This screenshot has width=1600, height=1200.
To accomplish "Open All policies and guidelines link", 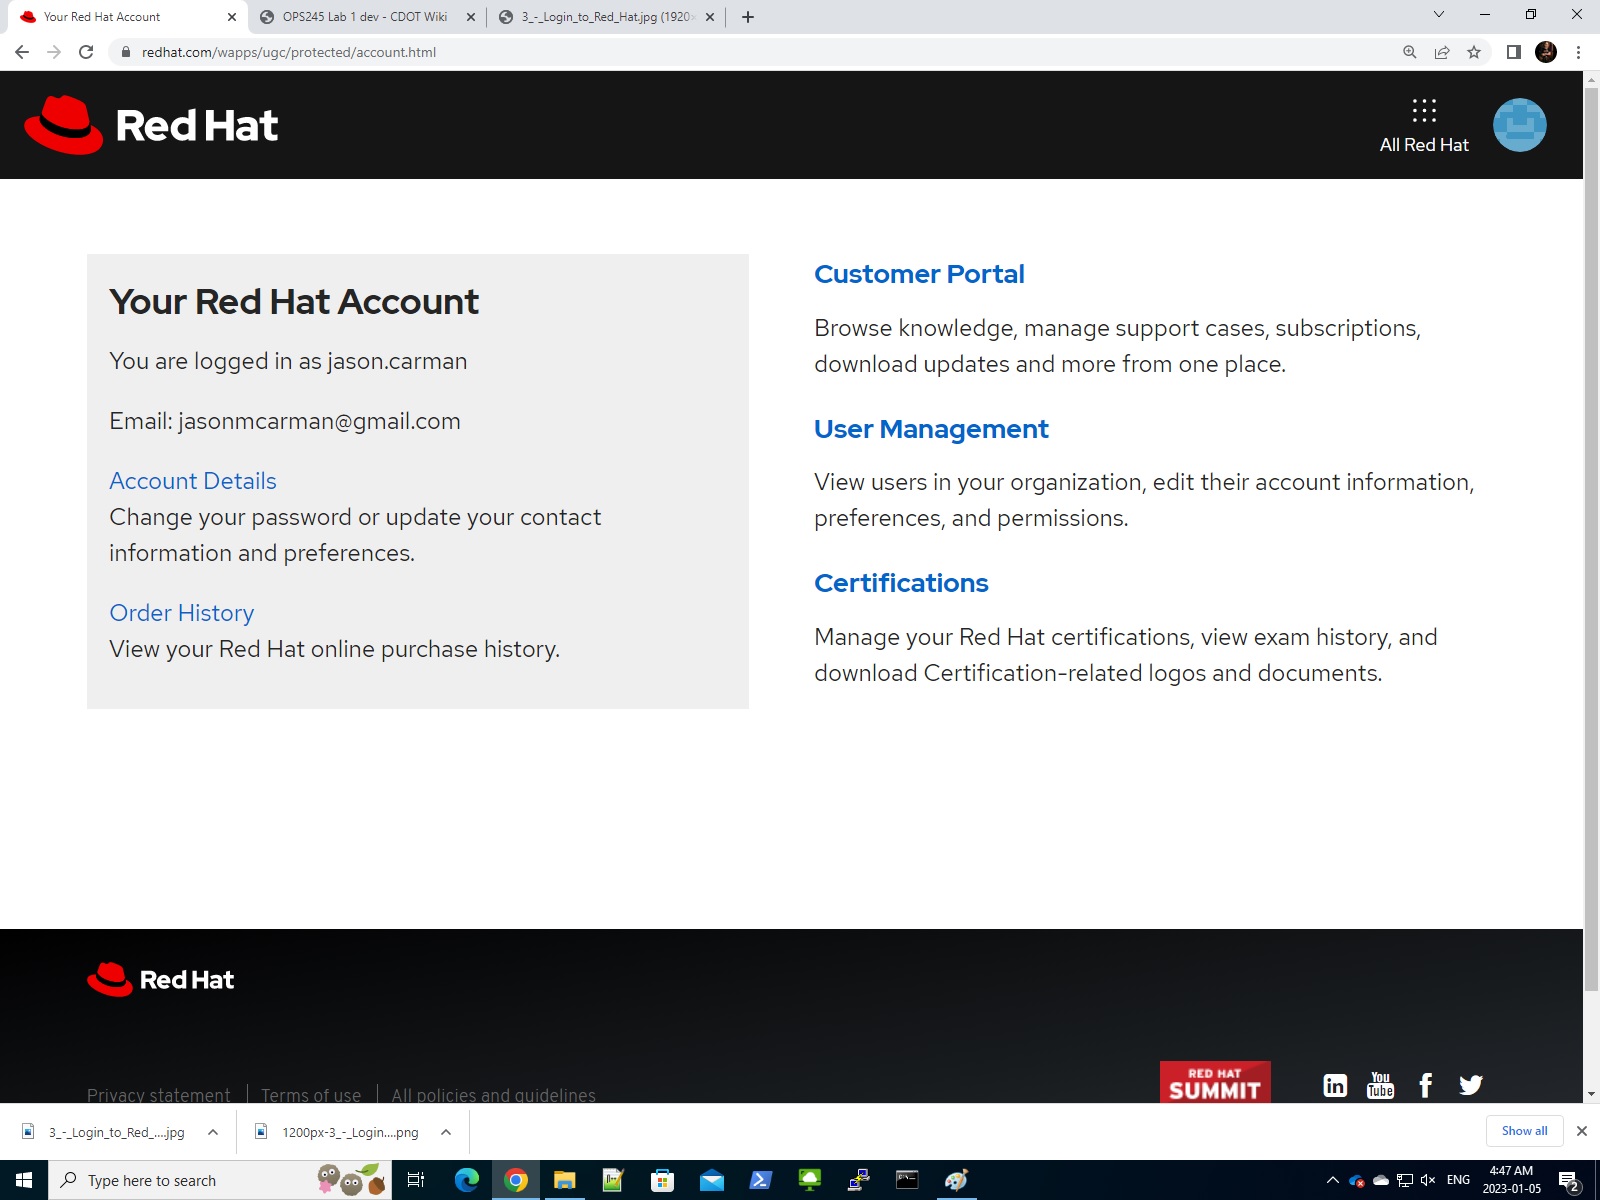I will pyautogui.click(x=494, y=1095).
